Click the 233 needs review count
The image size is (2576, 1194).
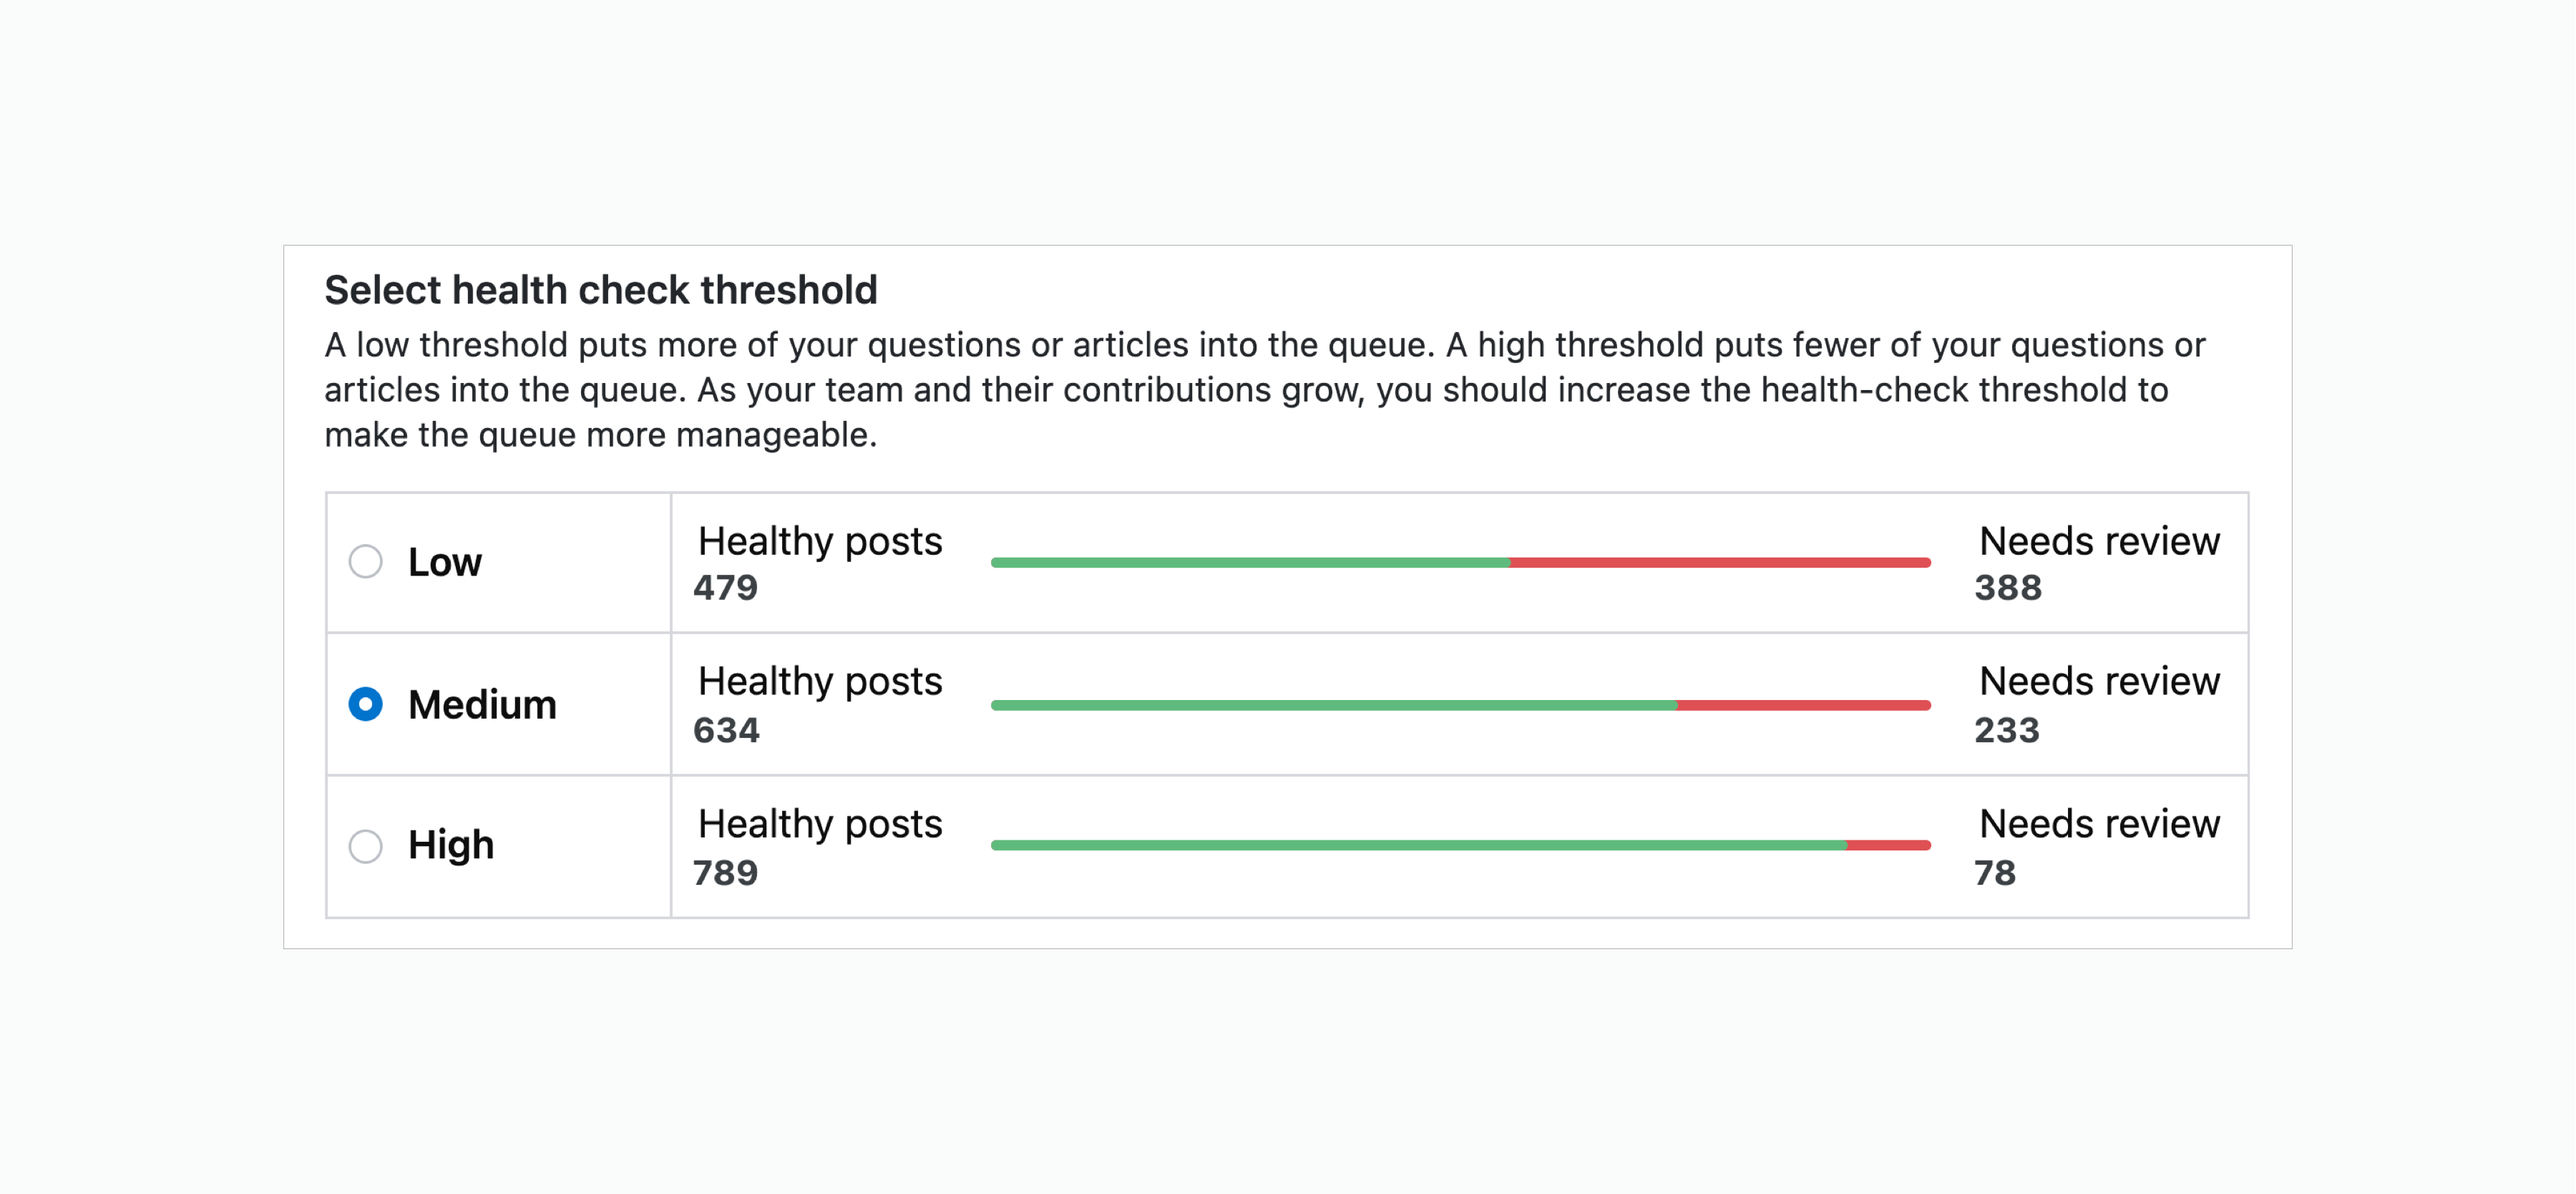coord(2007,731)
